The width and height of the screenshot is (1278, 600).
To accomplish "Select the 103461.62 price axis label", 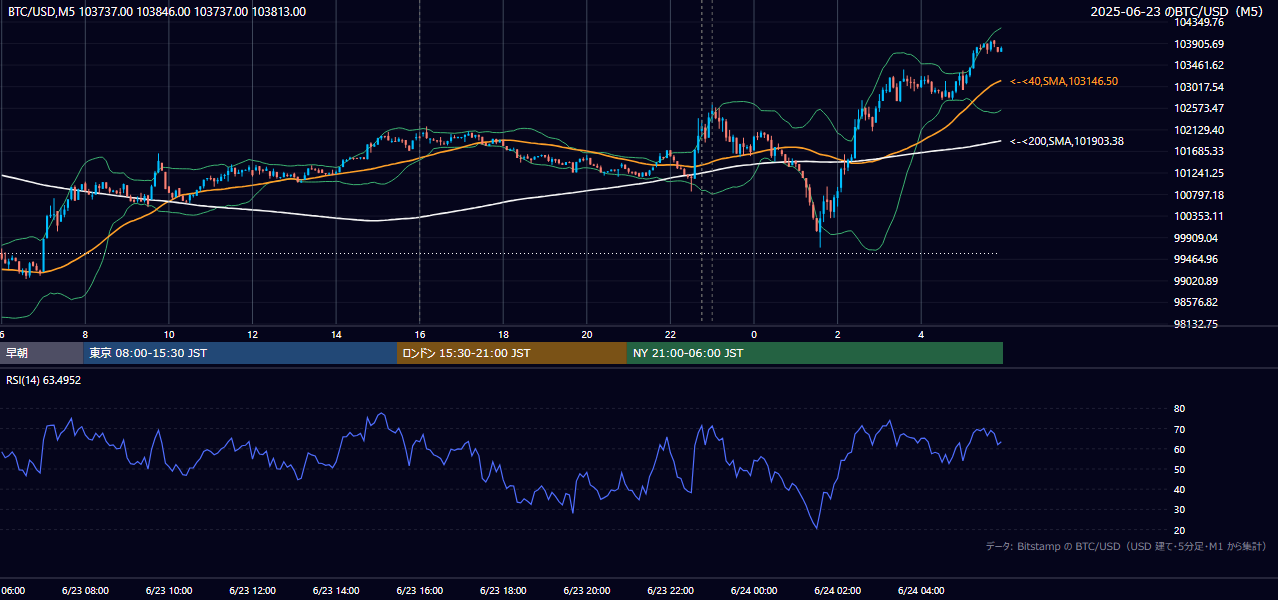I will (x=1201, y=65).
